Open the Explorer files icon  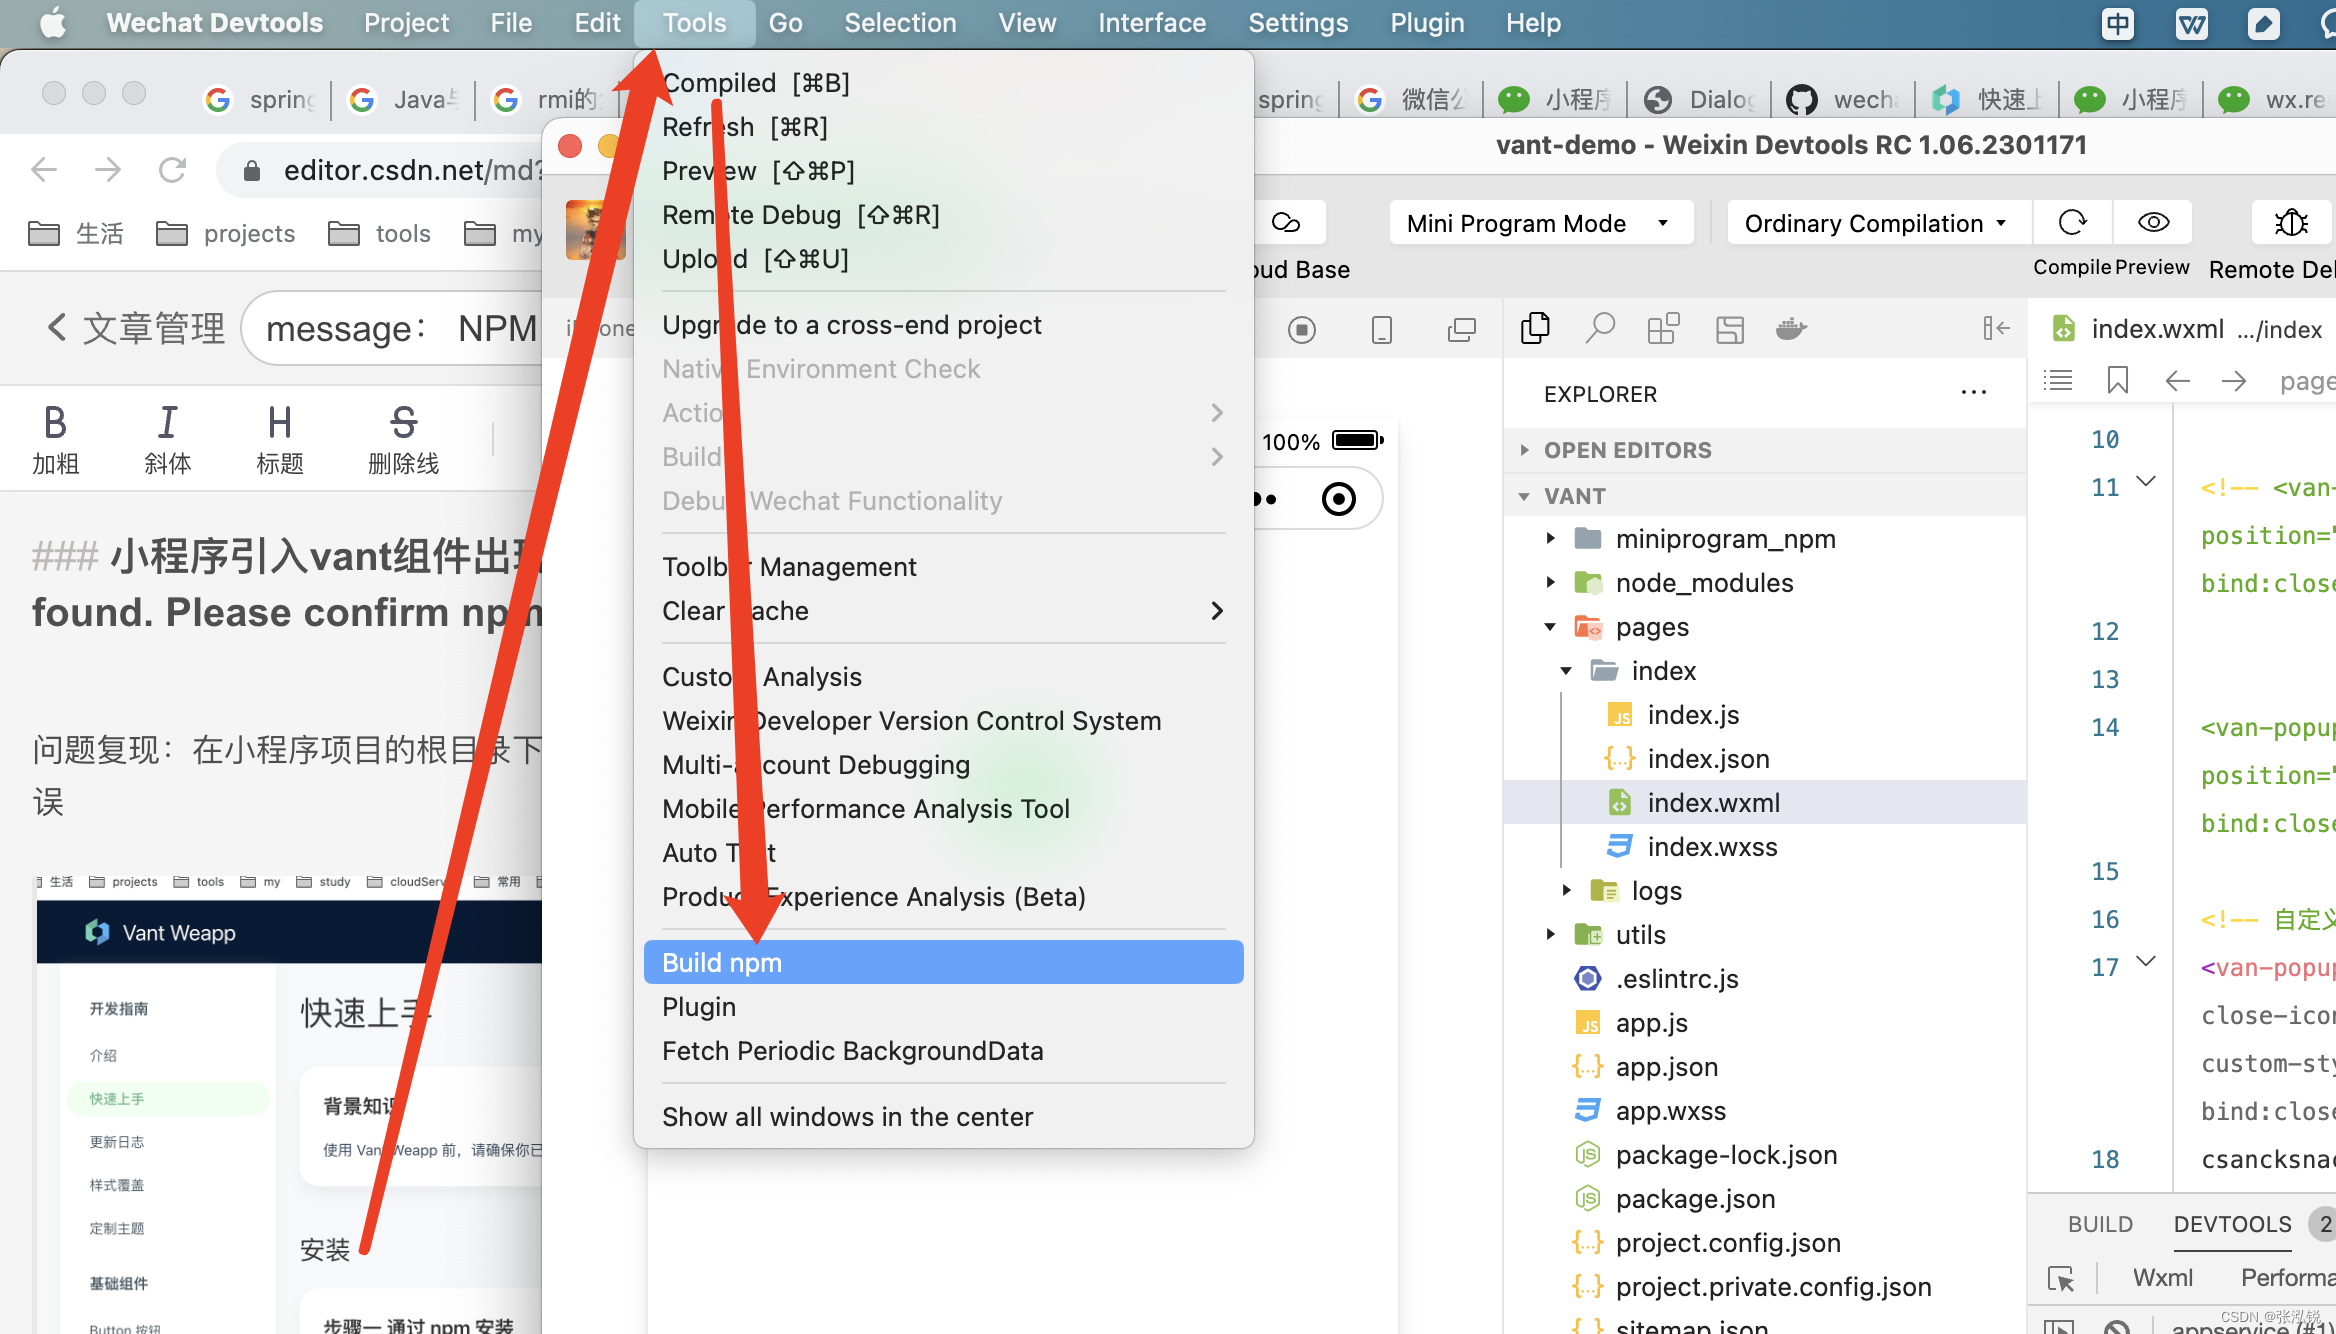click(1535, 329)
